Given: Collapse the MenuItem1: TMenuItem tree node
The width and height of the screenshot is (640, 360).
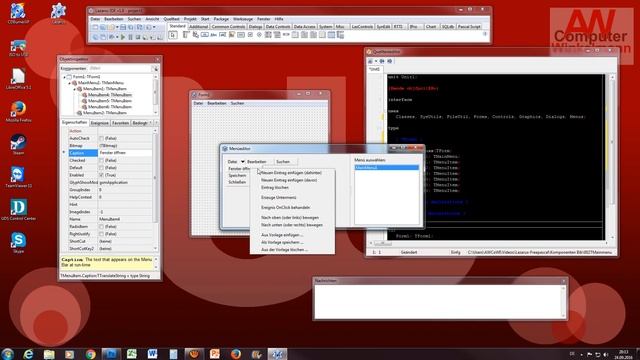Looking at the screenshot, I should coord(74,89).
